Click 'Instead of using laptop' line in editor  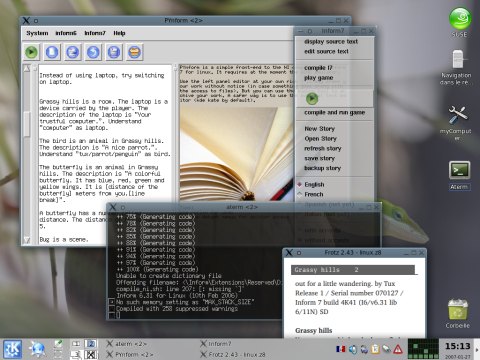tap(102, 76)
